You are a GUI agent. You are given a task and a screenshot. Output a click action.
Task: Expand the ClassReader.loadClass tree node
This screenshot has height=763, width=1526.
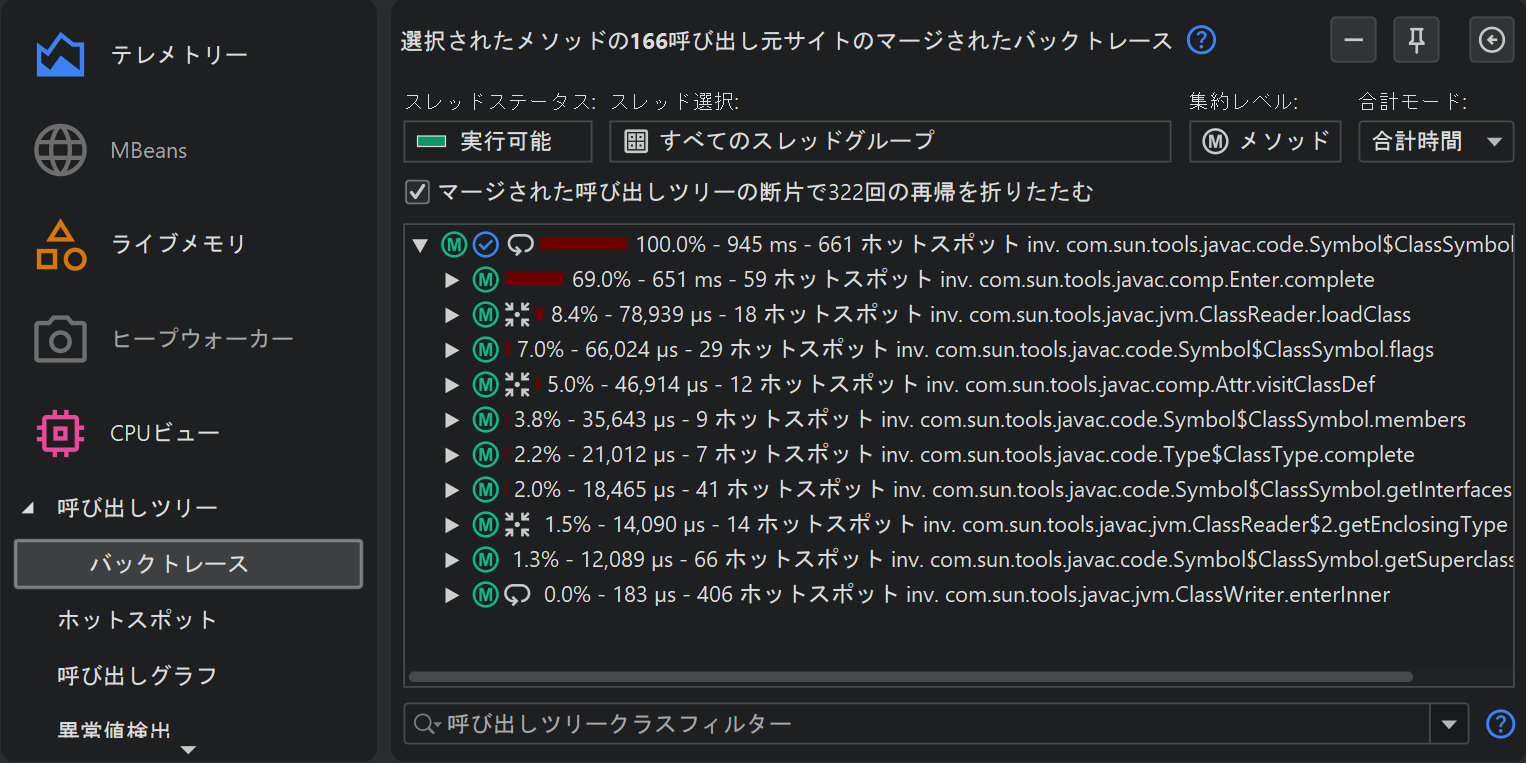coord(452,315)
